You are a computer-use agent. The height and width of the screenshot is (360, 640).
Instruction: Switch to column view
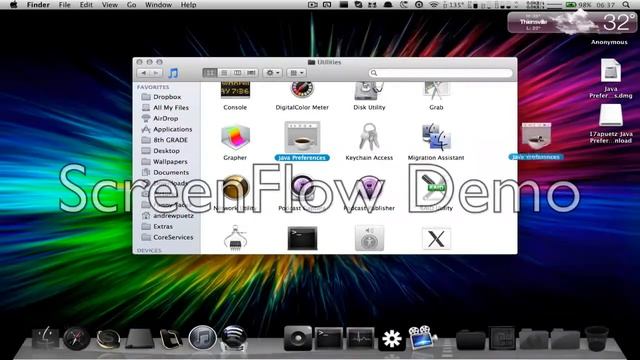(237, 73)
